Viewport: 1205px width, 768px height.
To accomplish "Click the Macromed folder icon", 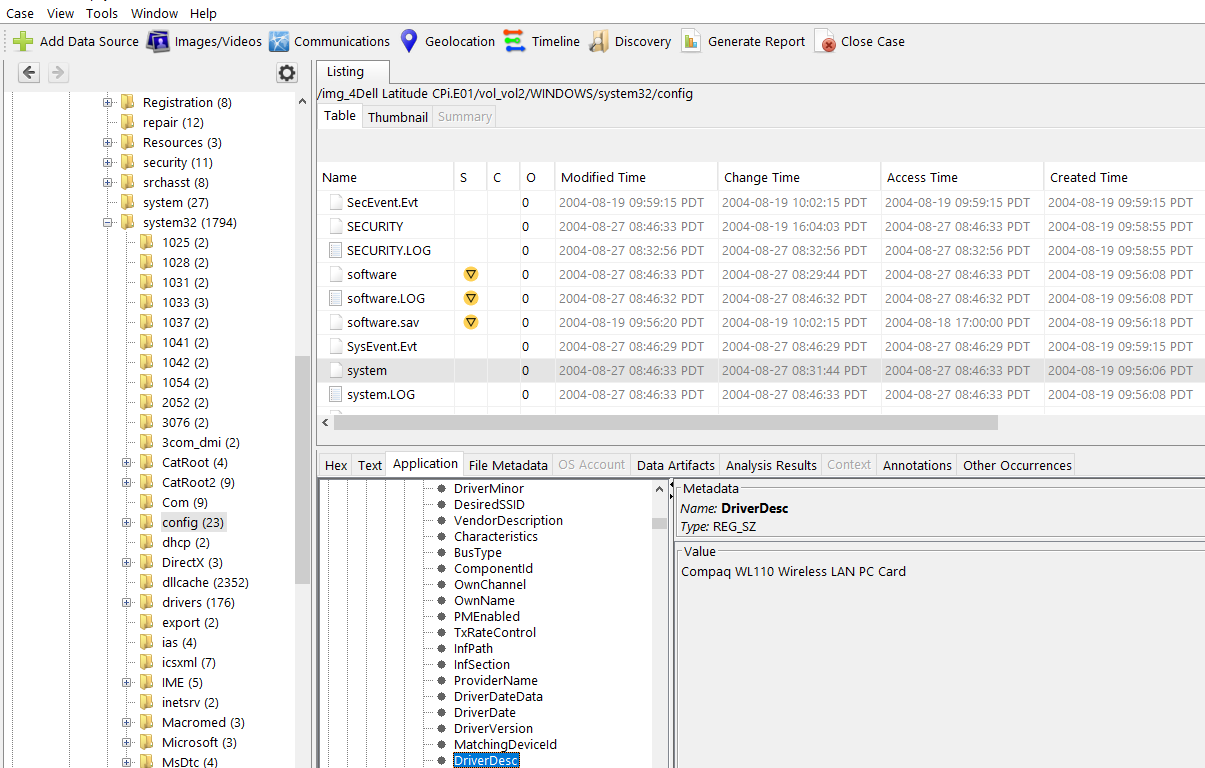I will pyautogui.click(x=147, y=722).
